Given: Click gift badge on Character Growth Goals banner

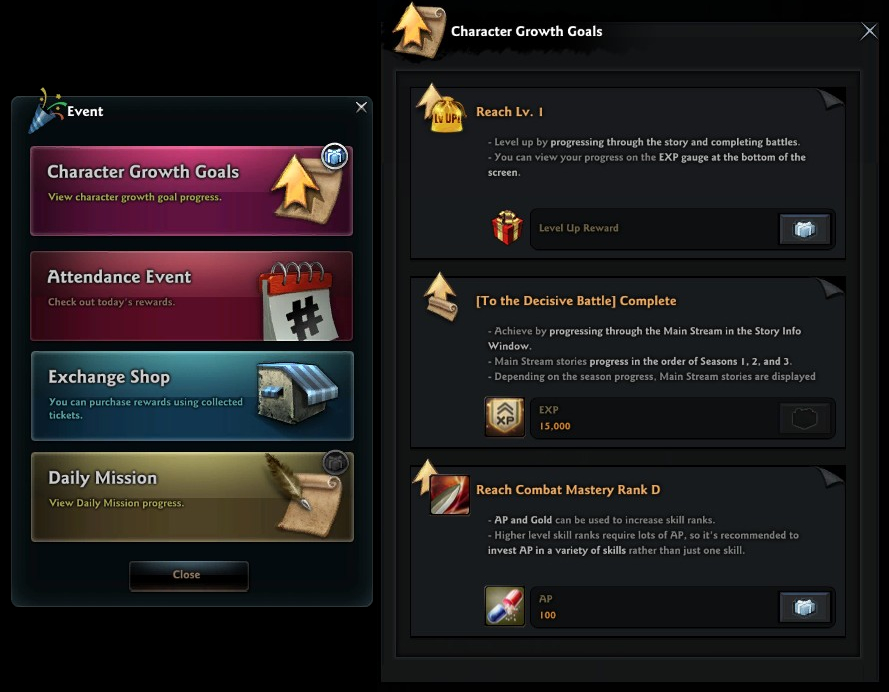Looking at the screenshot, I should tap(335, 156).
